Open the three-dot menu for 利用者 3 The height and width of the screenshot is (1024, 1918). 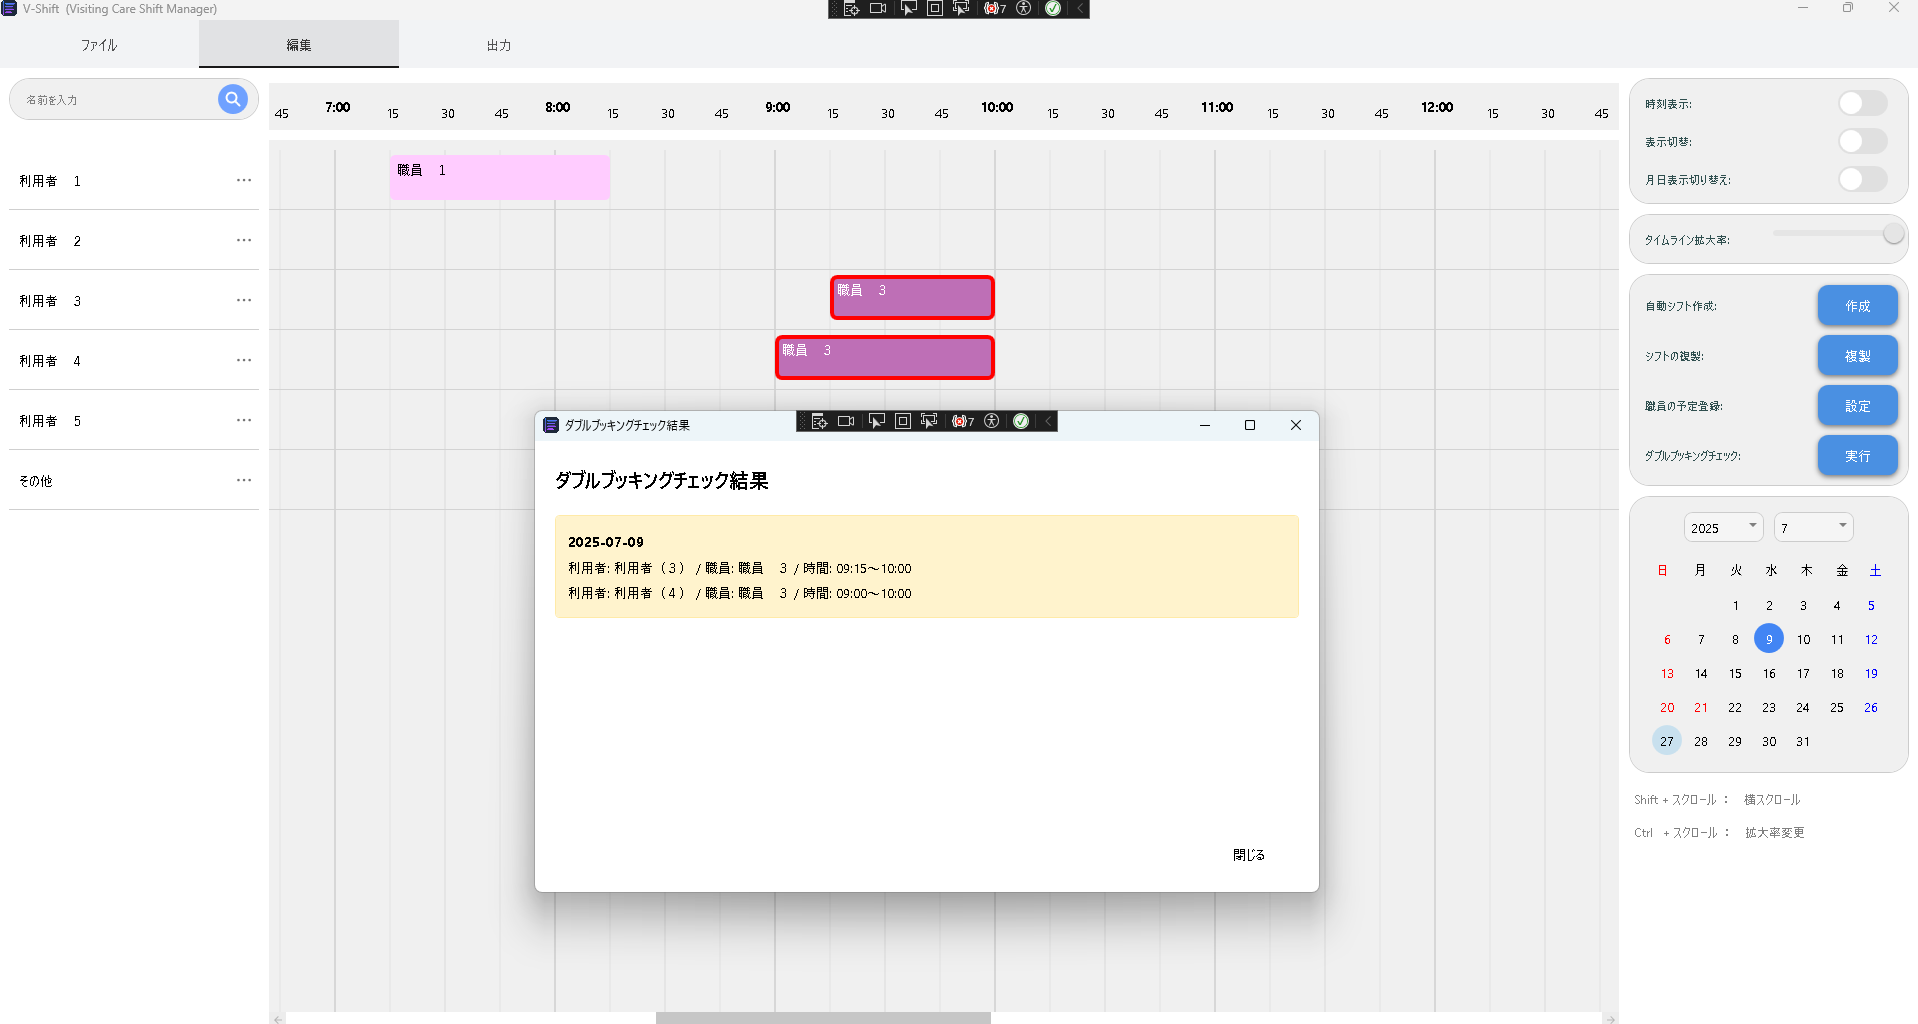pos(244,301)
